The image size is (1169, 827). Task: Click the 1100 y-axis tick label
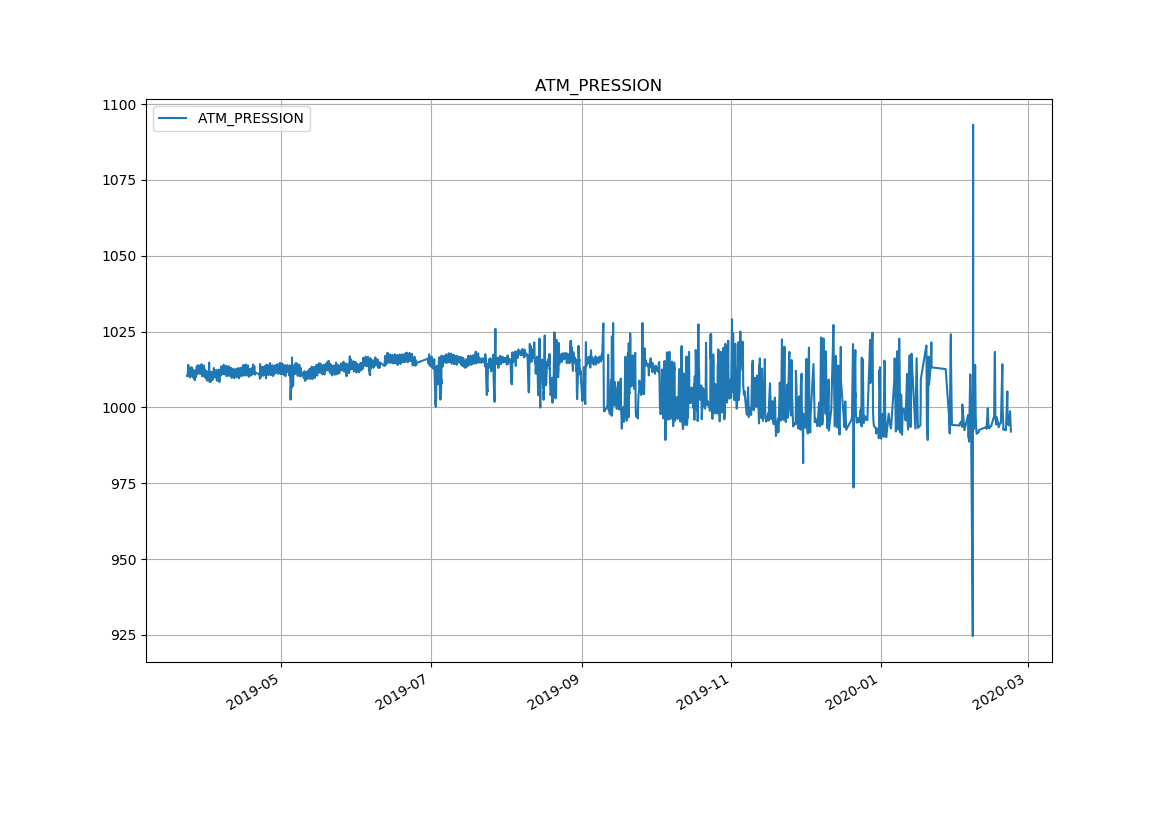[x=119, y=105]
